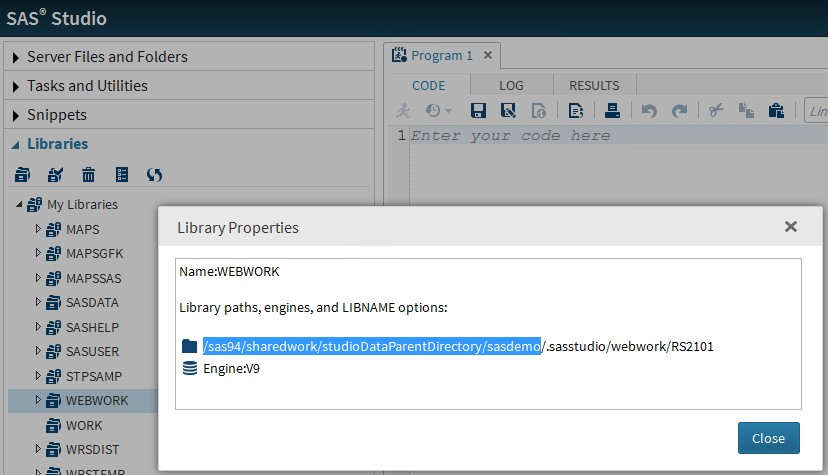The width and height of the screenshot is (828, 475).
Task: Collapse the My Libraries tree
Action: (20, 205)
